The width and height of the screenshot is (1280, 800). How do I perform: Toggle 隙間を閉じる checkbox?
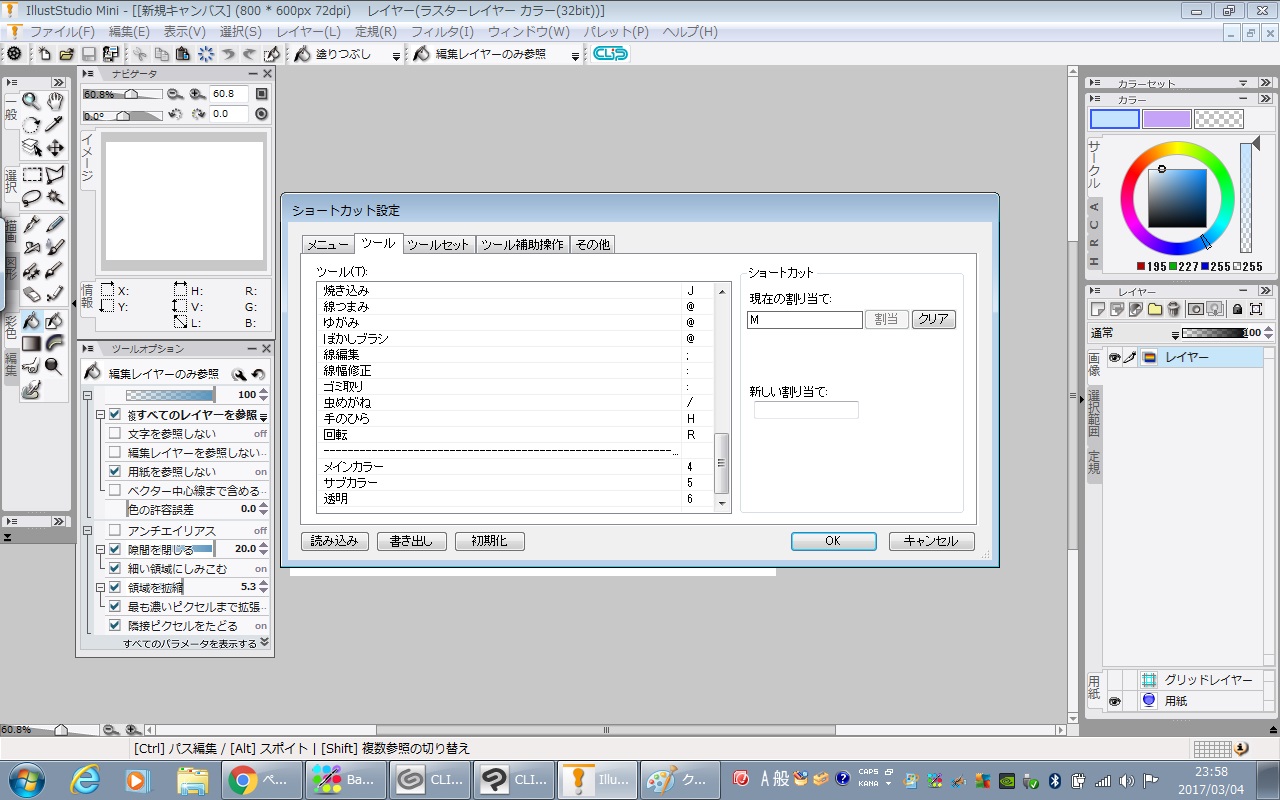pos(114,549)
